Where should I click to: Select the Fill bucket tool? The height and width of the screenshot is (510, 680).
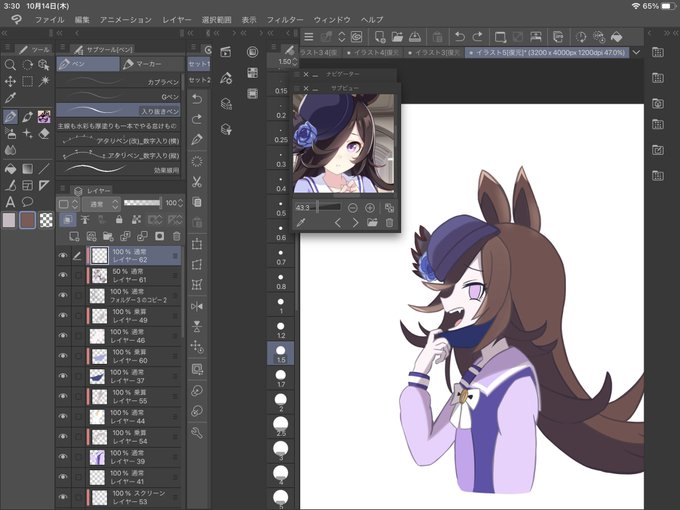click(10, 168)
